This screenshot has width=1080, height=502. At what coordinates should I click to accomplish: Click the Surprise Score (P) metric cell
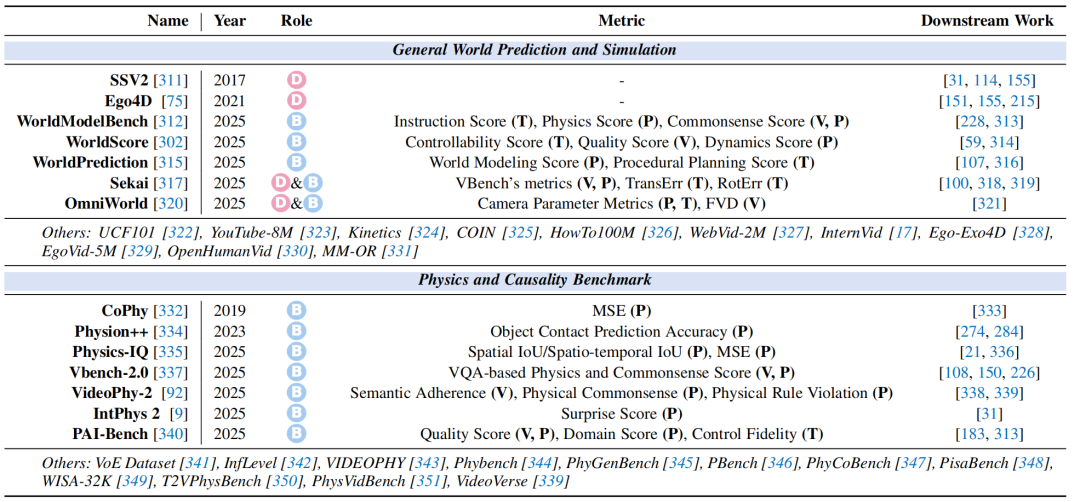[x=621, y=414]
